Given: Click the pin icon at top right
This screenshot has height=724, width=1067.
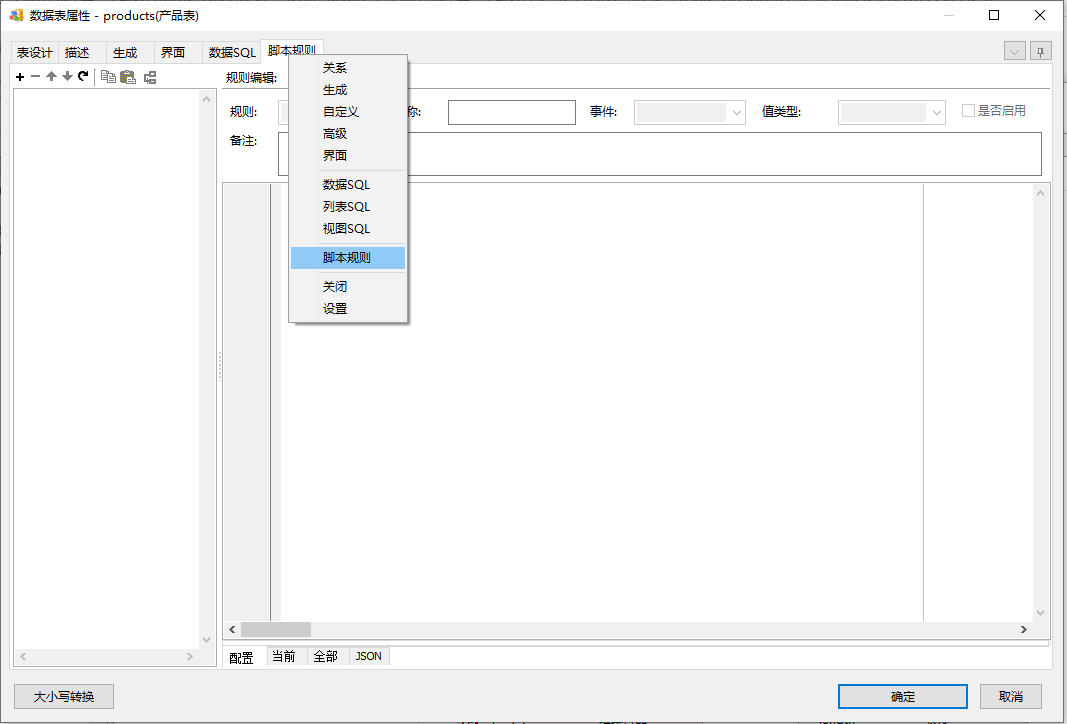Looking at the screenshot, I should pos(1041,52).
